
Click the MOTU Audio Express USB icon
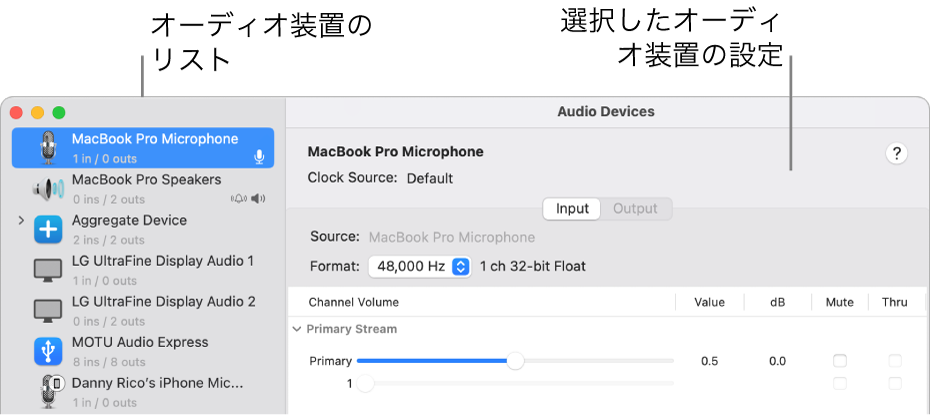coord(48,351)
